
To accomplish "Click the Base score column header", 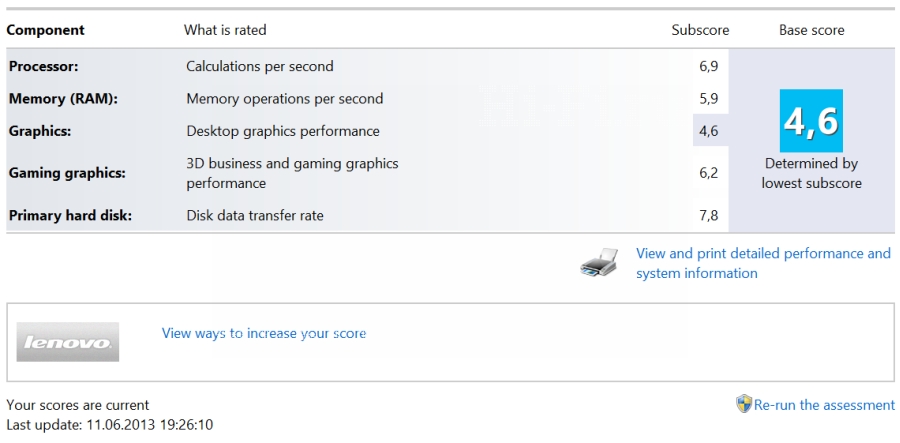I will 811,30.
